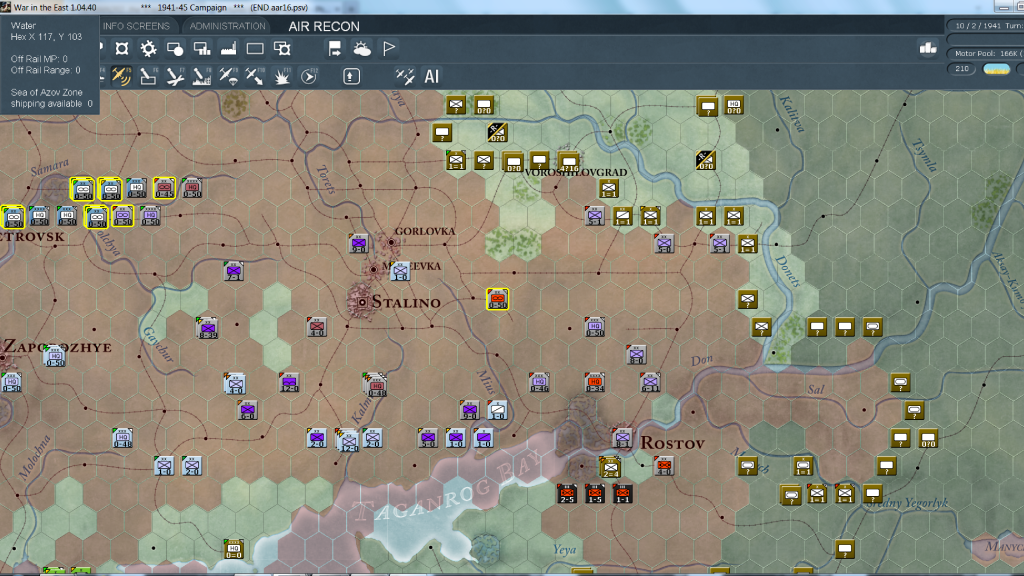Toggle the white flag map overlay
Image resolution: width=1024 pixels, height=576 pixels.
point(389,48)
